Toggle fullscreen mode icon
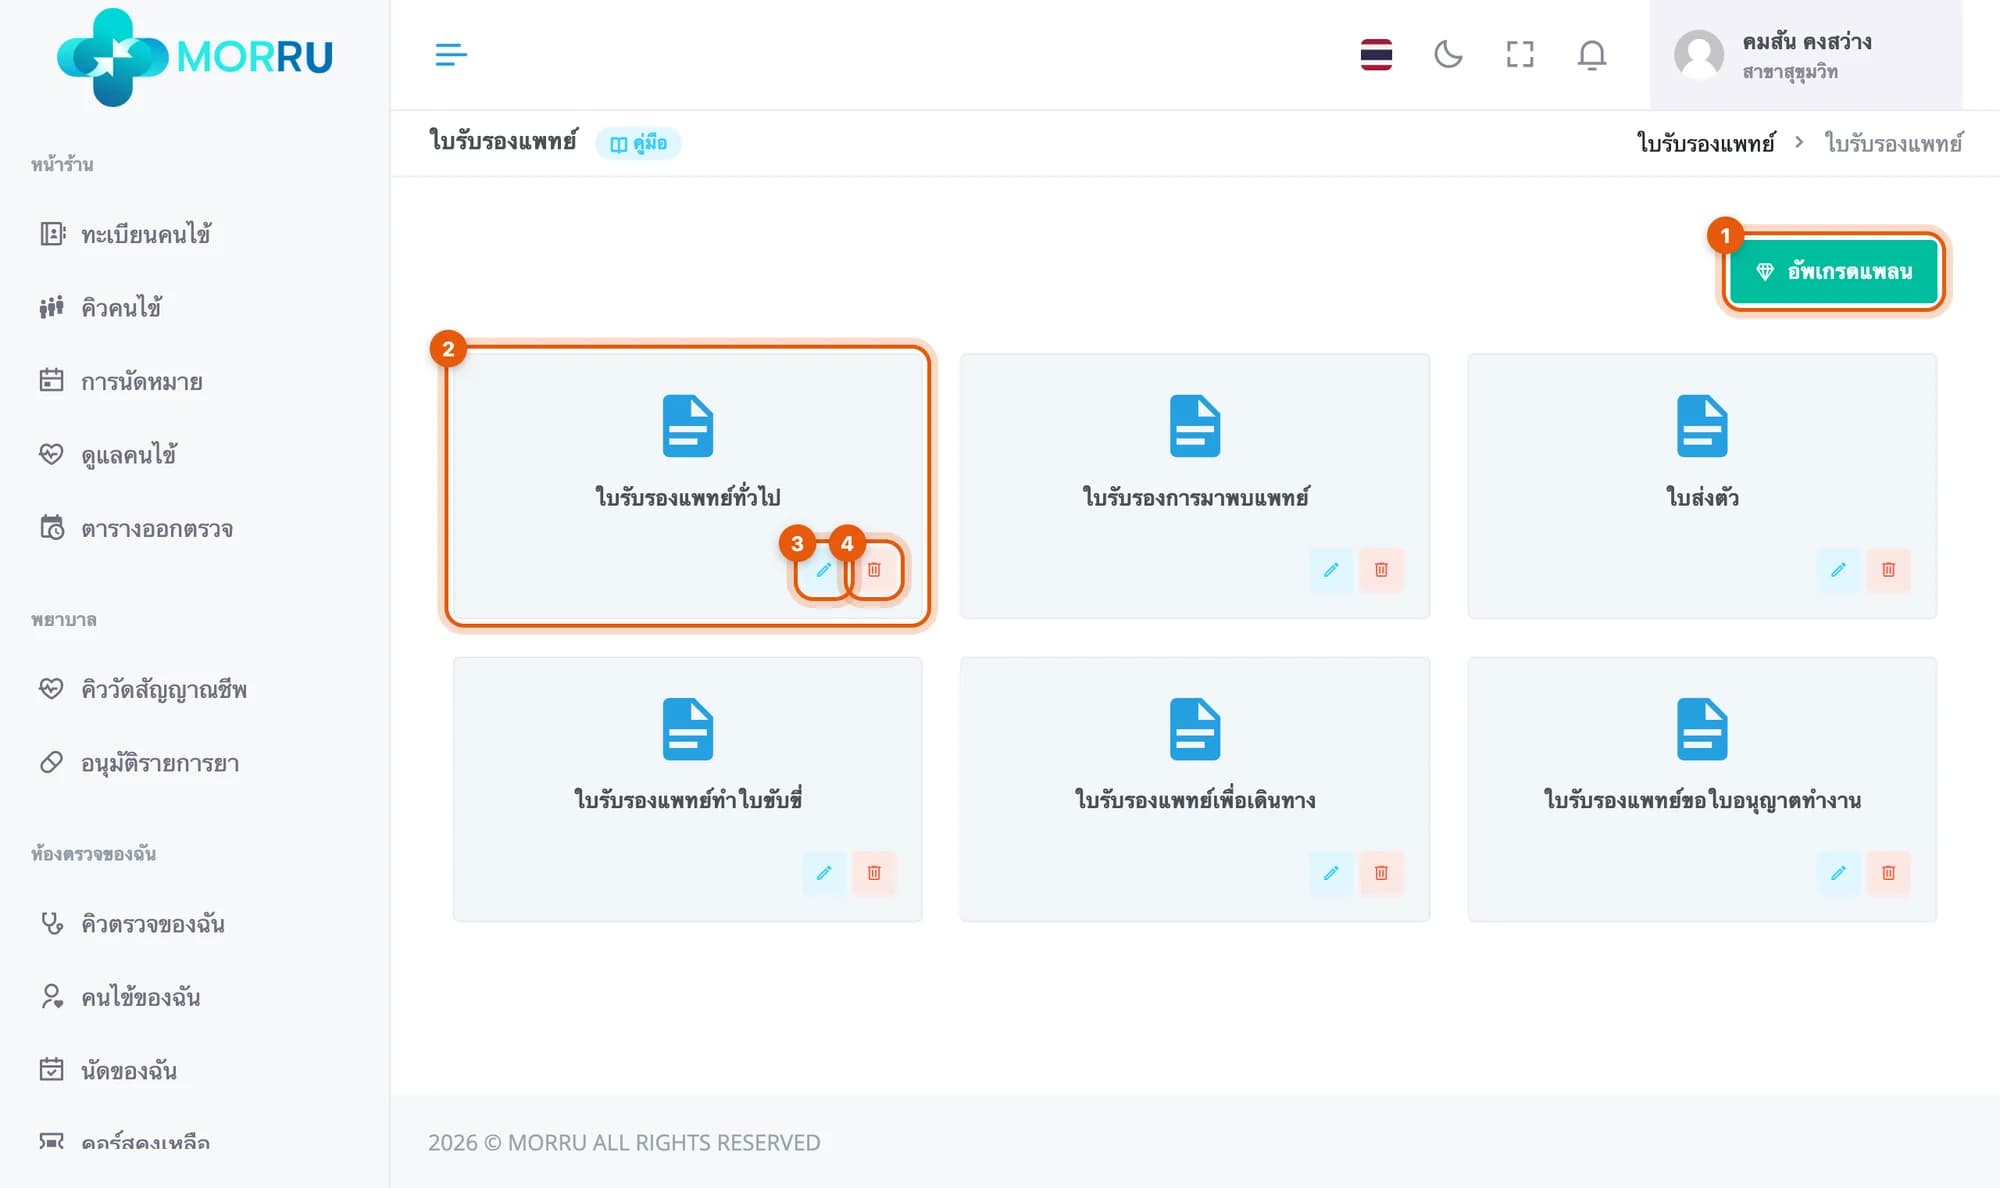This screenshot has width=2000, height=1188. click(1520, 54)
